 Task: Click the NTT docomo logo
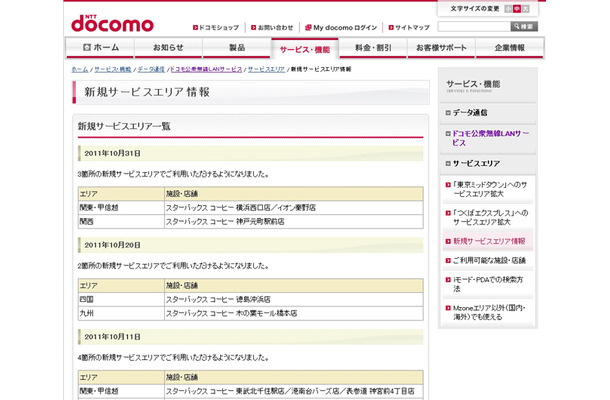112,23
